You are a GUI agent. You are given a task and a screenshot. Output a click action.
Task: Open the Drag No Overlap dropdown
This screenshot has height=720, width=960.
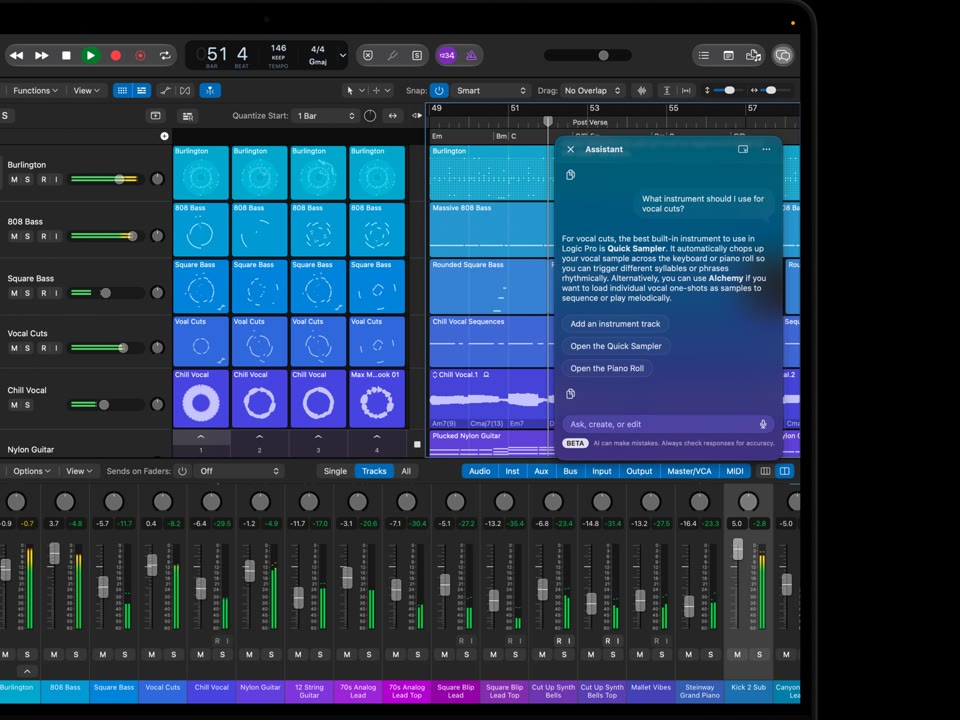(x=592, y=91)
